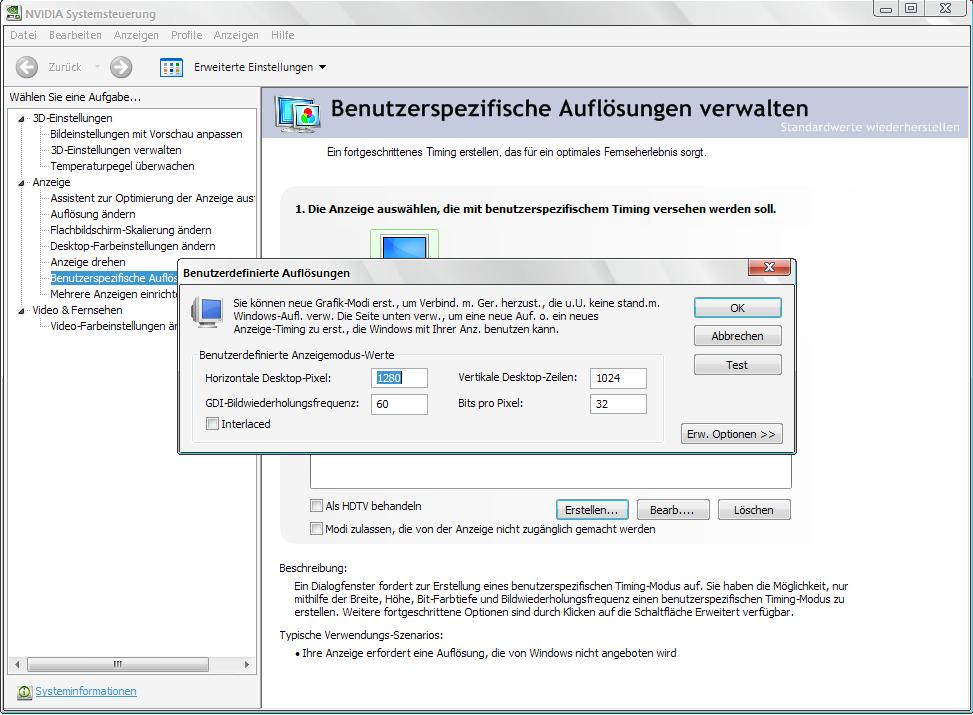This screenshot has height=715, width=973.
Task: Click the Erweiterte Einstellungen grid view icon
Action: coord(171,67)
